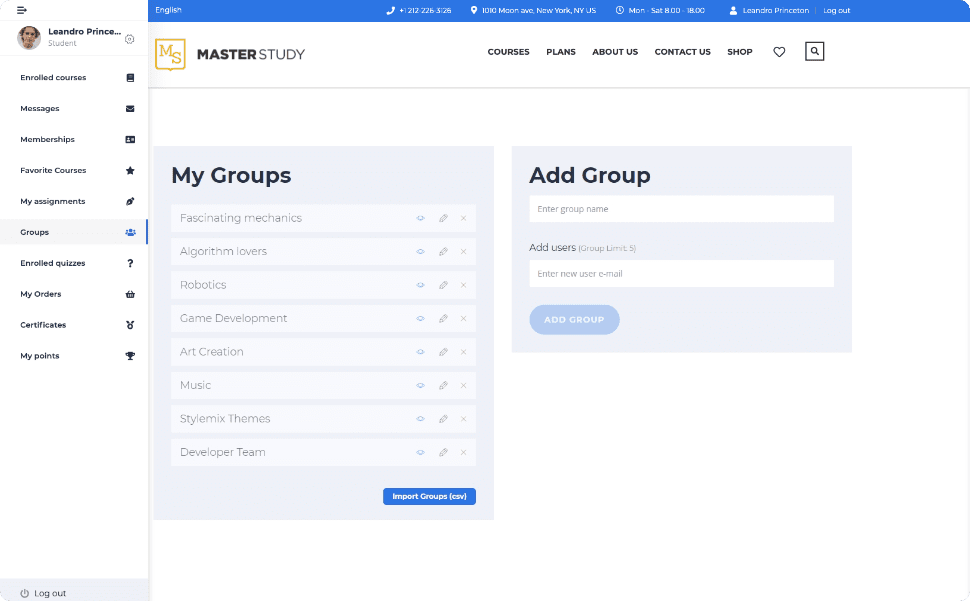
Task: Click pencil icon for Game Development group
Action: (443, 318)
